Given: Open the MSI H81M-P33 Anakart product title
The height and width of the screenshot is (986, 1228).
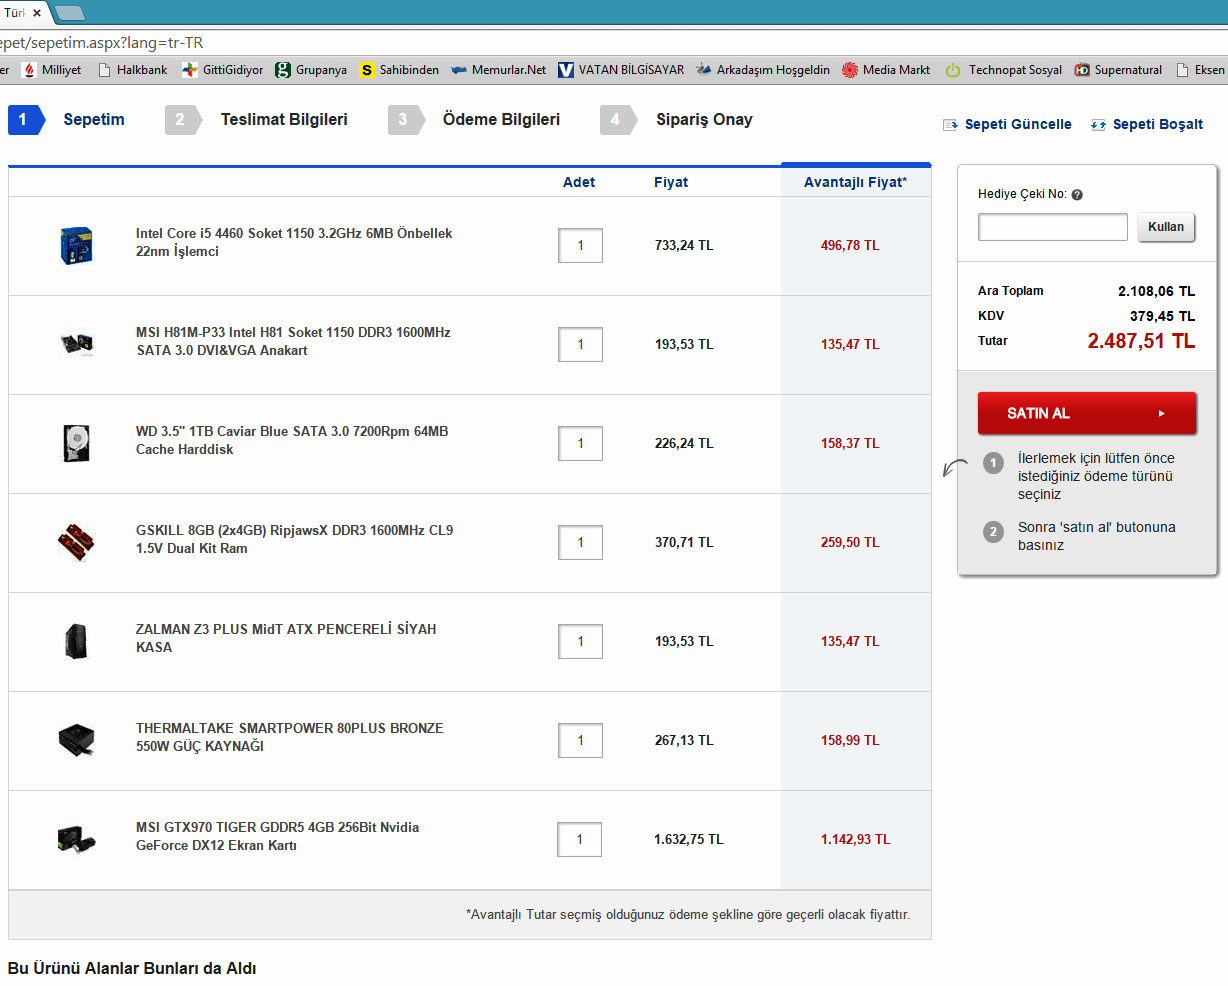Looking at the screenshot, I should click(293, 341).
